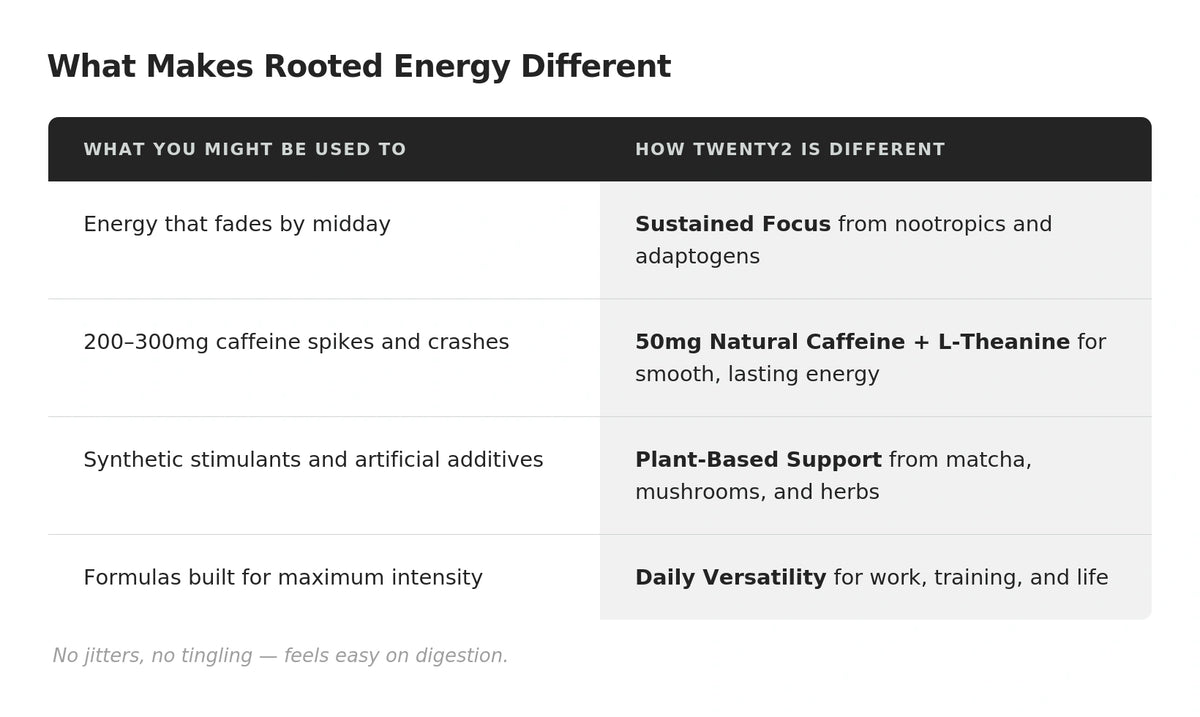Click the "smooth, lasting energy" line
The width and height of the screenshot is (1200, 717).
point(757,375)
